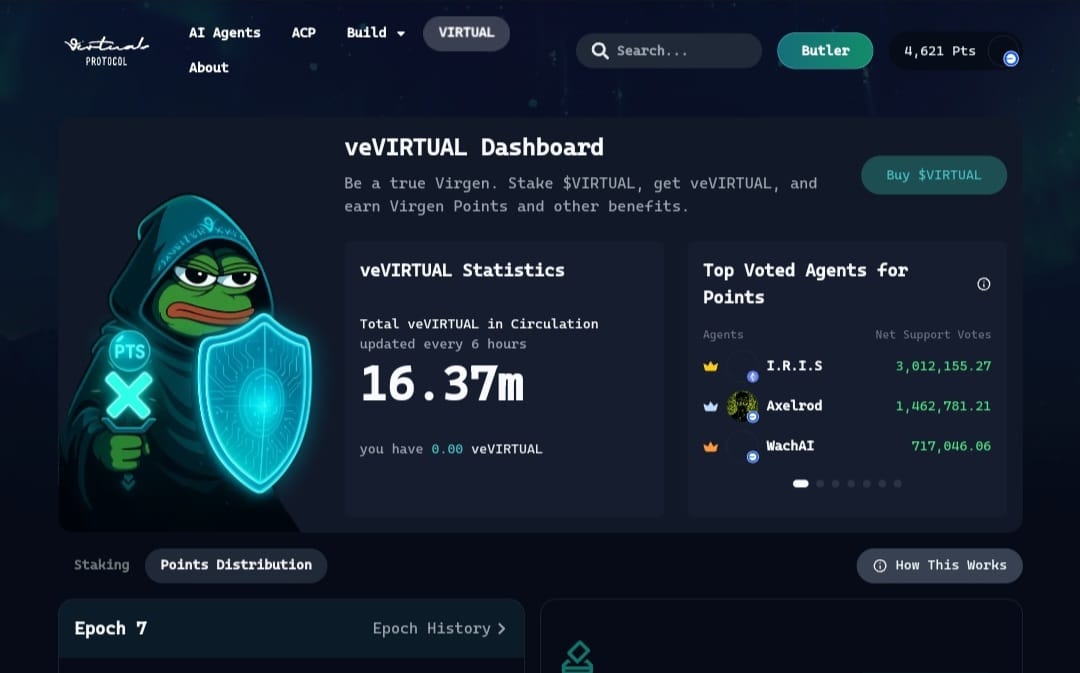Switch to the Points Distribution tab

tap(236, 565)
